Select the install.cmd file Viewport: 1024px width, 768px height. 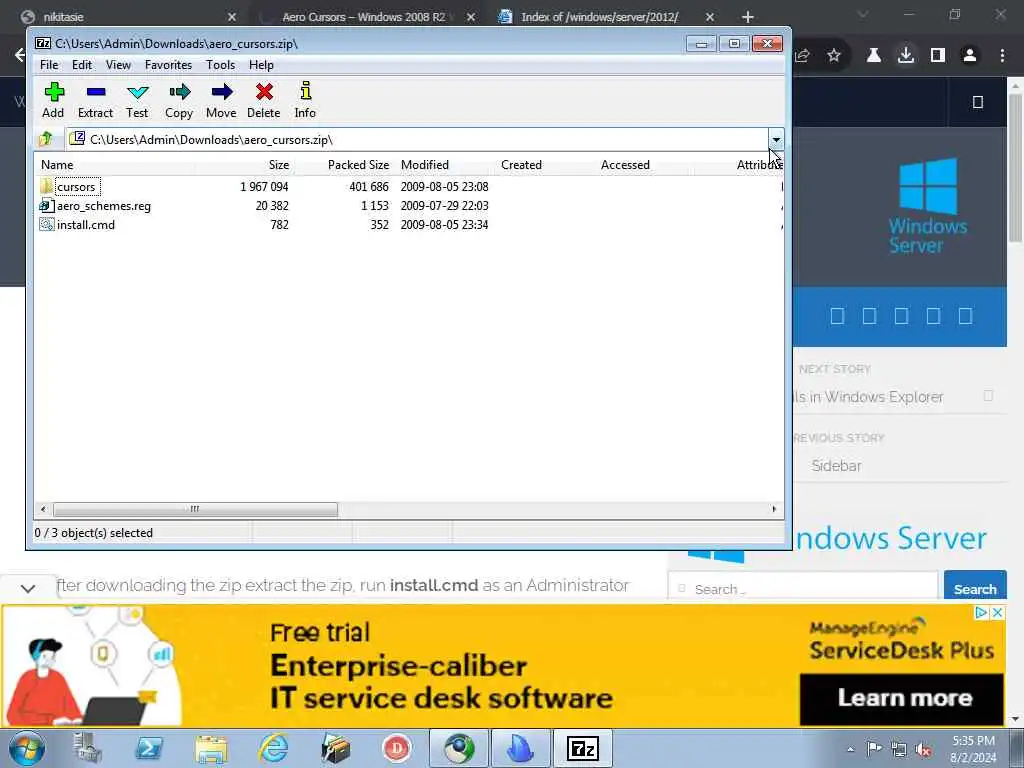point(78,225)
